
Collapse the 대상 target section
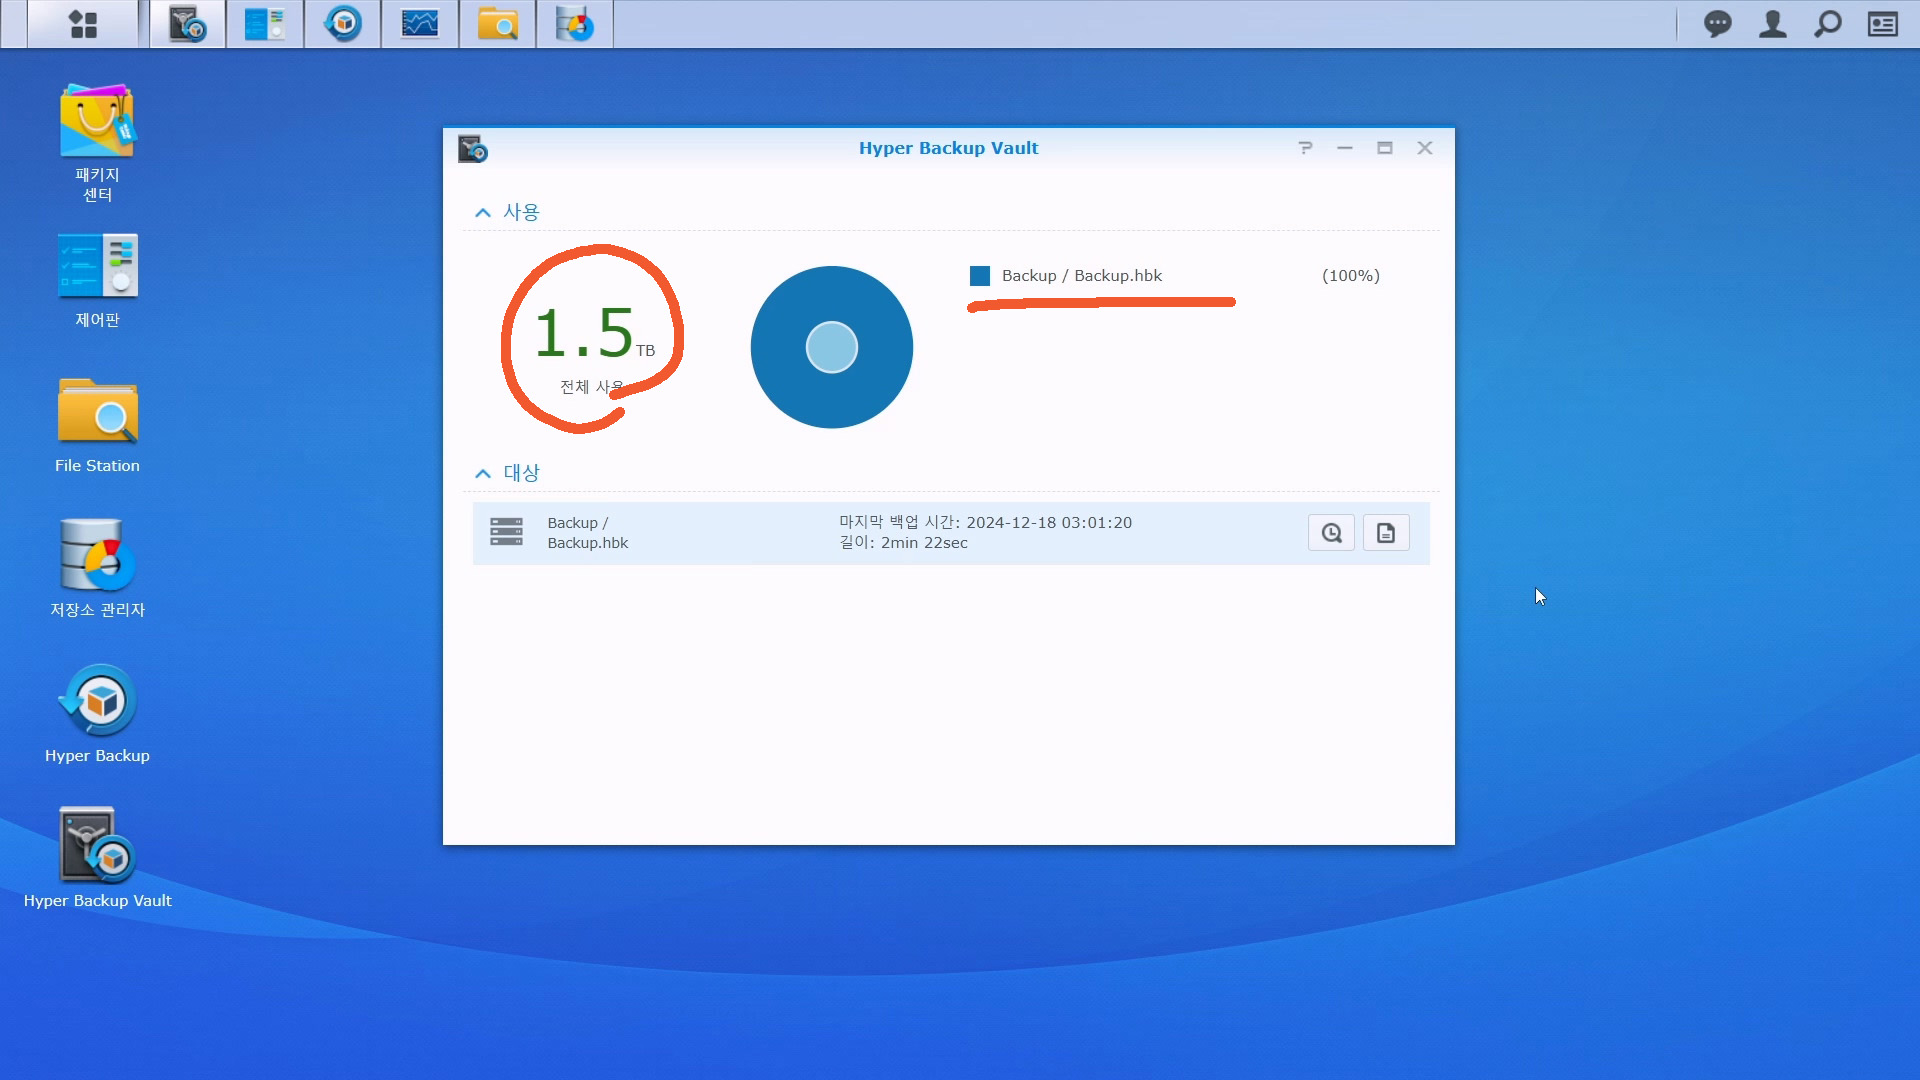[x=483, y=473]
